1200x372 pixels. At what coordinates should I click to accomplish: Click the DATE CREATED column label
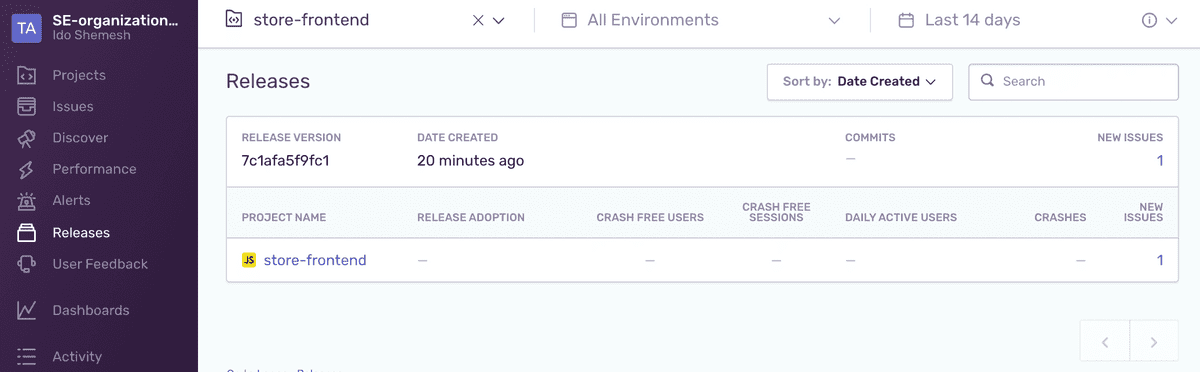tap(457, 137)
